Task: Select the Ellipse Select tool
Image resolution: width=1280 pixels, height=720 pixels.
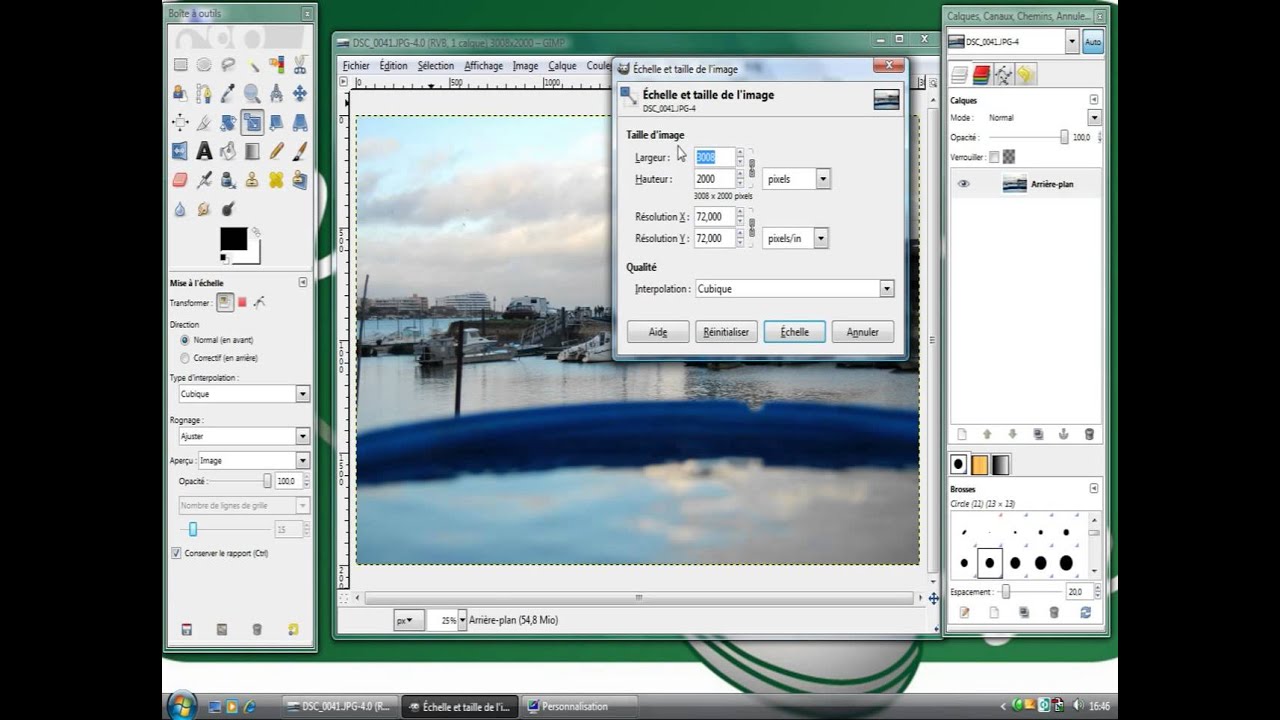Action: click(x=204, y=65)
